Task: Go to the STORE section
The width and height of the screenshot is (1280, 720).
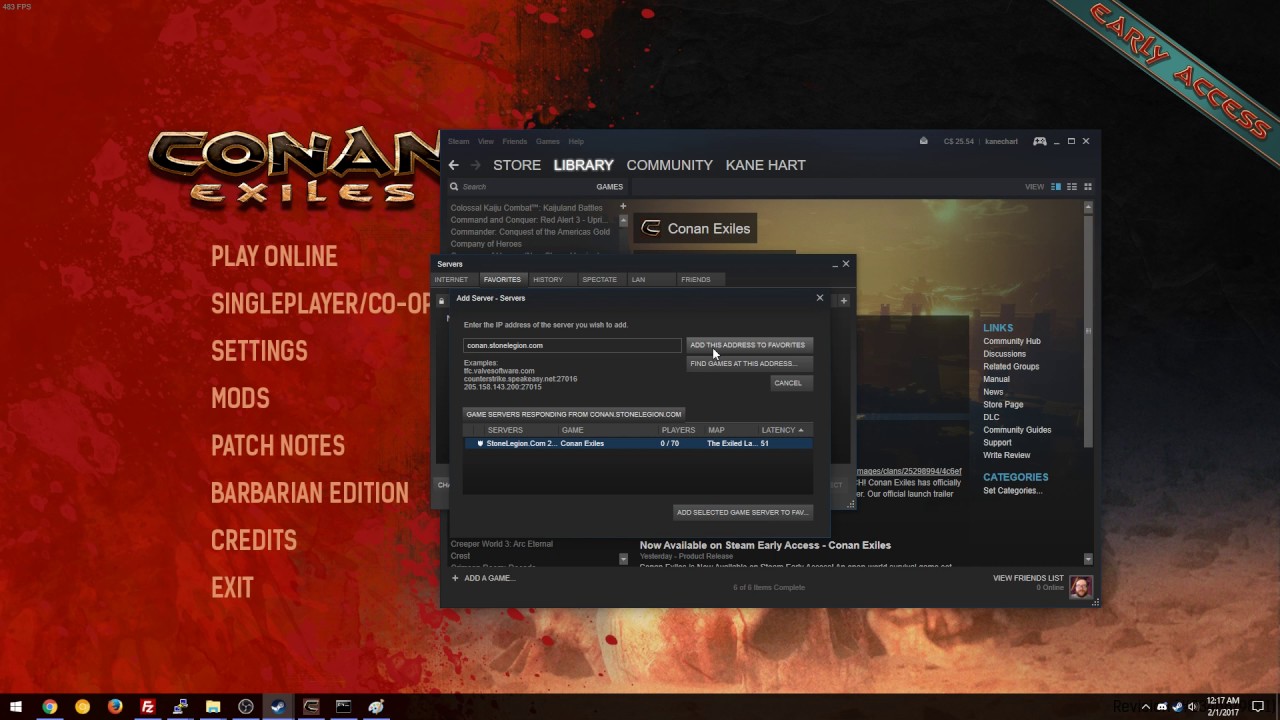Action: 517,165
